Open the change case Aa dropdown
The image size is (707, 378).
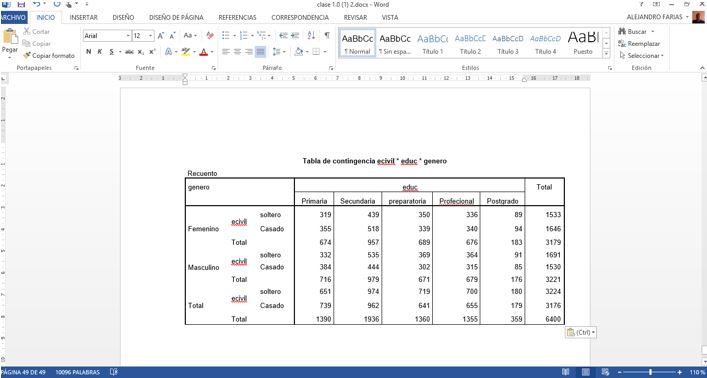click(190, 36)
